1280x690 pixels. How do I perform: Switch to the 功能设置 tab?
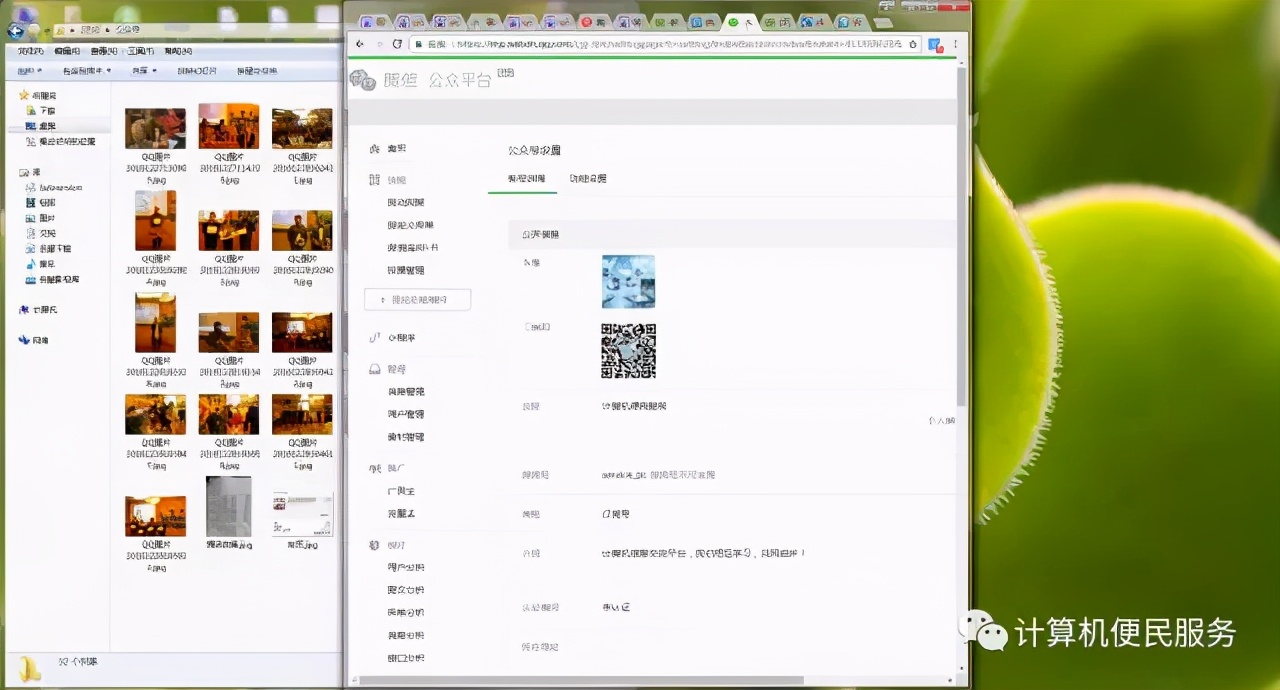[586, 178]
